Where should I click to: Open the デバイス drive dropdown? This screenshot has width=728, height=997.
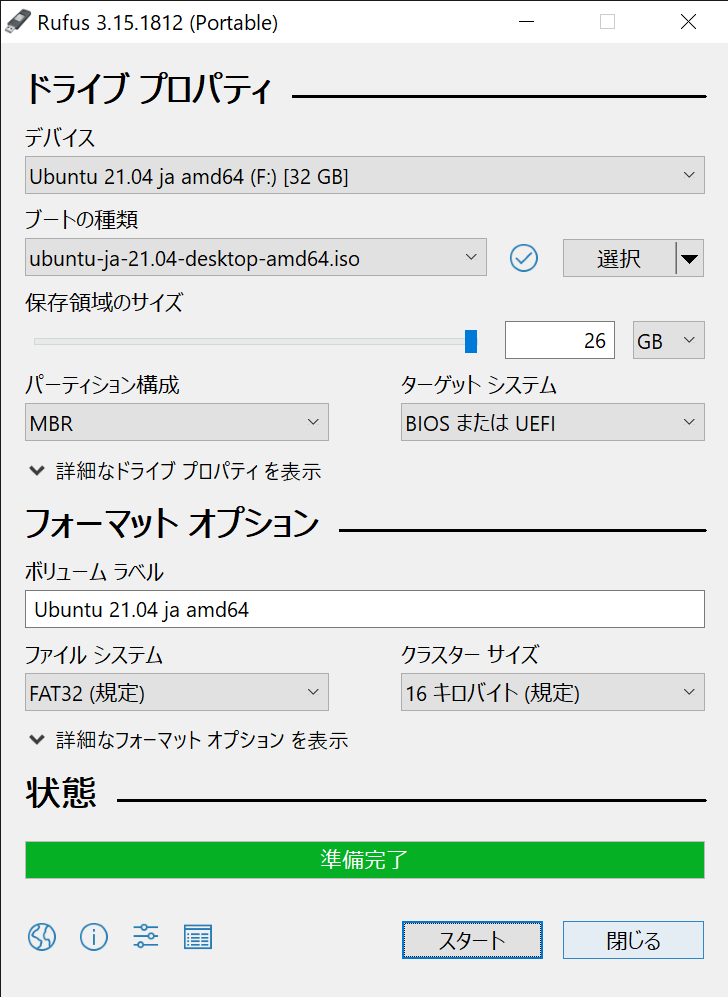[x=365, y=175]
